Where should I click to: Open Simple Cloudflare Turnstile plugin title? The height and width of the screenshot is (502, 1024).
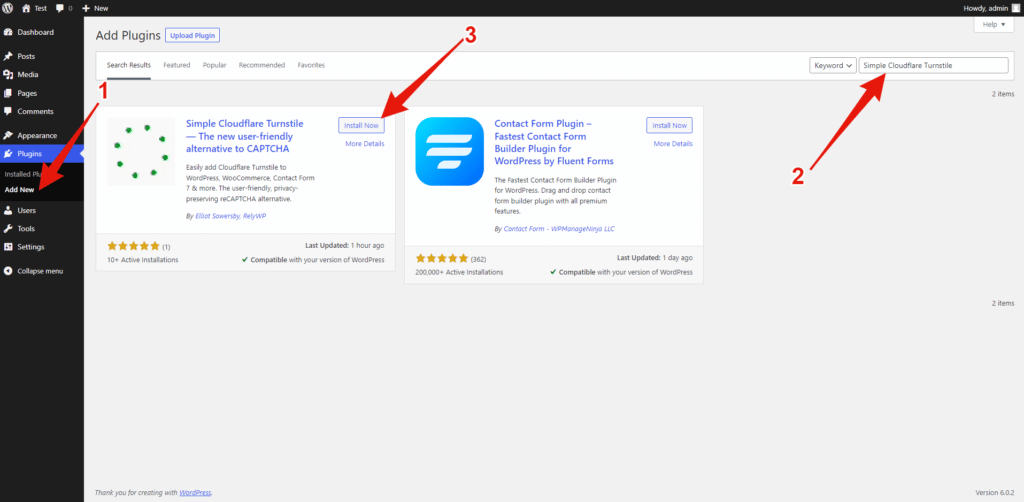pos(245,136)
